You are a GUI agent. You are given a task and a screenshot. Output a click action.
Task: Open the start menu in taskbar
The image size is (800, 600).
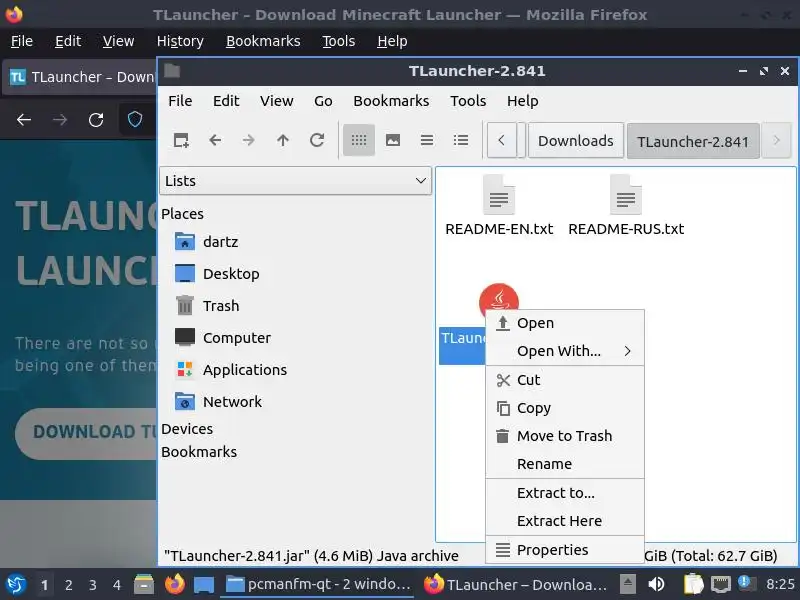(16, 585)
